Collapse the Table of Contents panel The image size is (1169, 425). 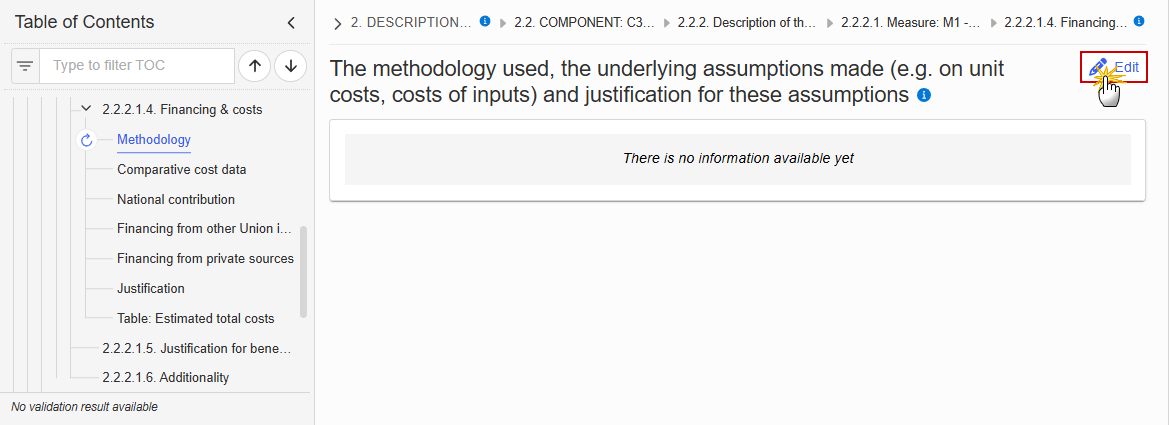pos(292,23)
